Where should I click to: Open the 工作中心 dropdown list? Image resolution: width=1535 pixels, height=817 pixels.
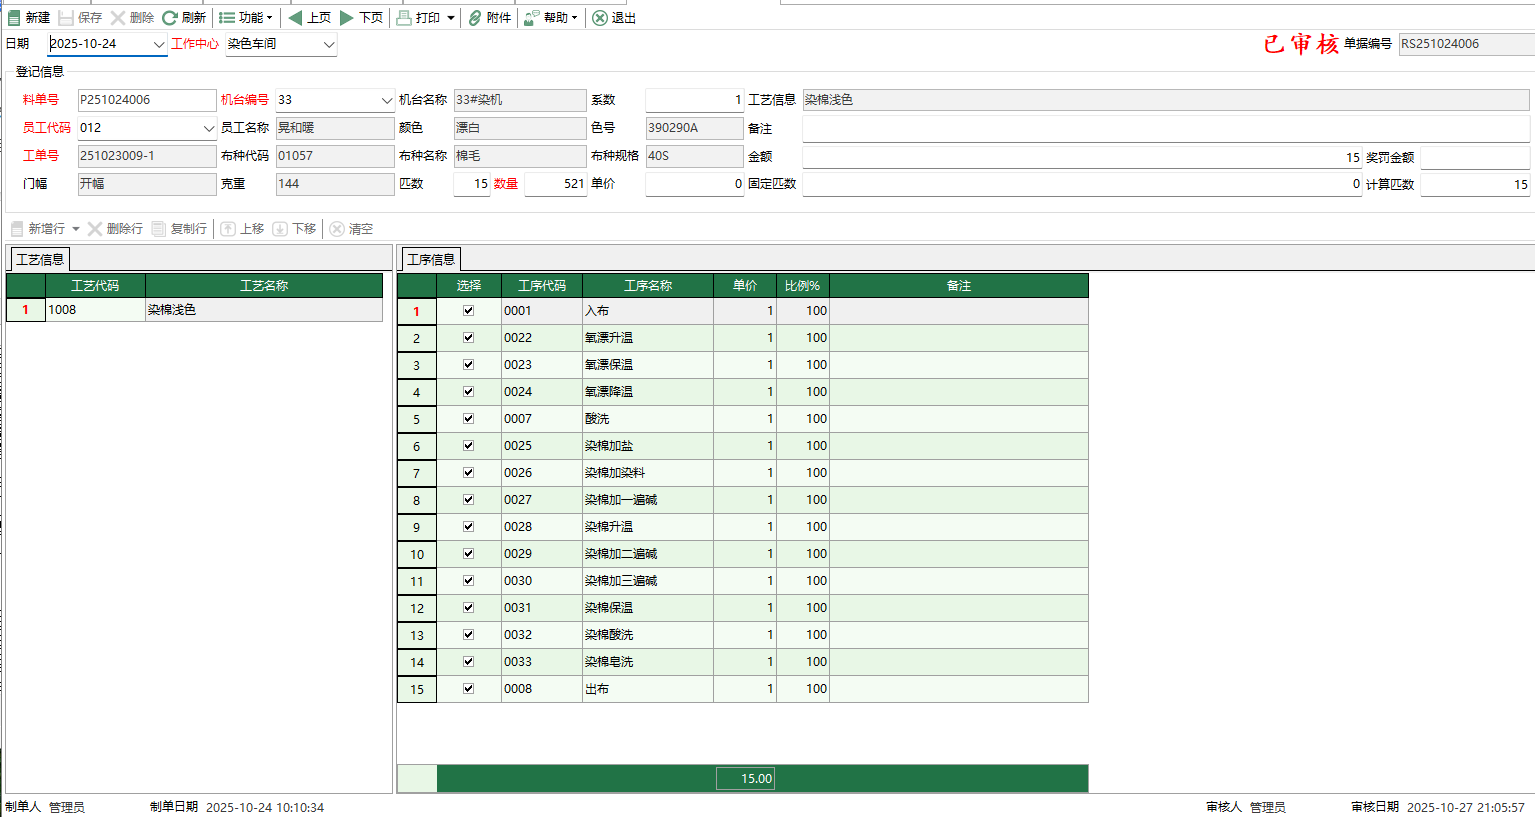[327, 44]
